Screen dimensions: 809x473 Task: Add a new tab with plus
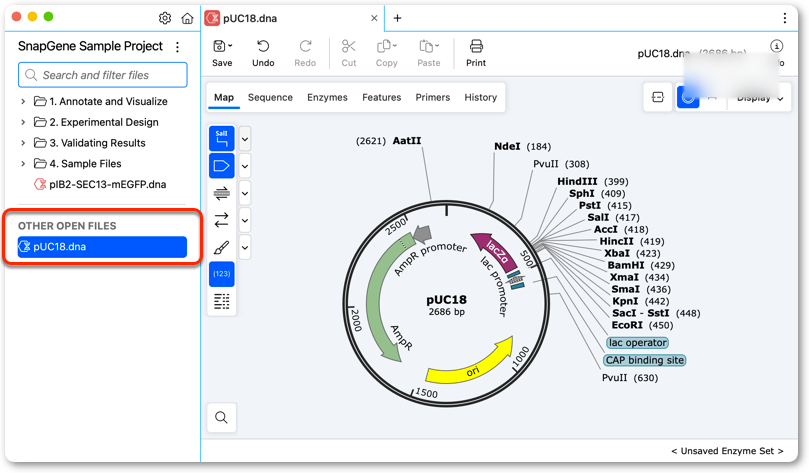click(x=397, y=18)
